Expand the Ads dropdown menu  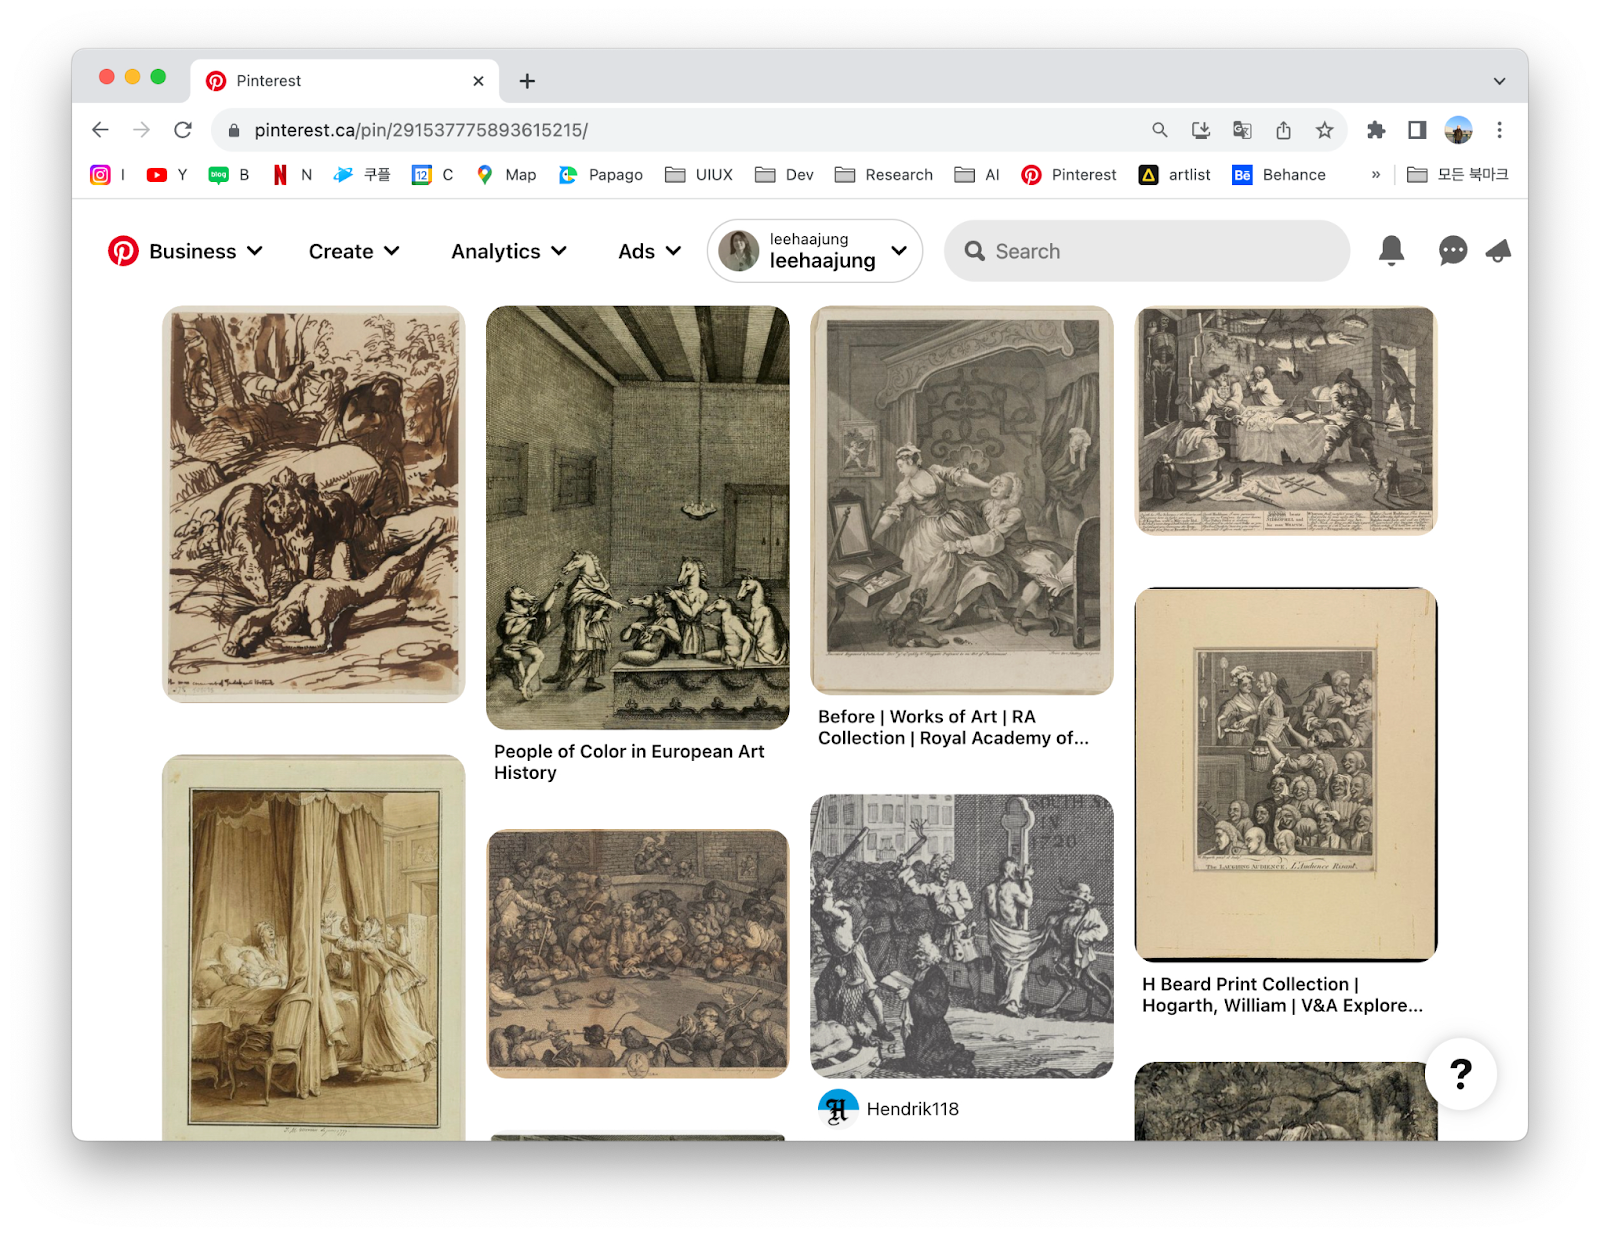(650, 251)
